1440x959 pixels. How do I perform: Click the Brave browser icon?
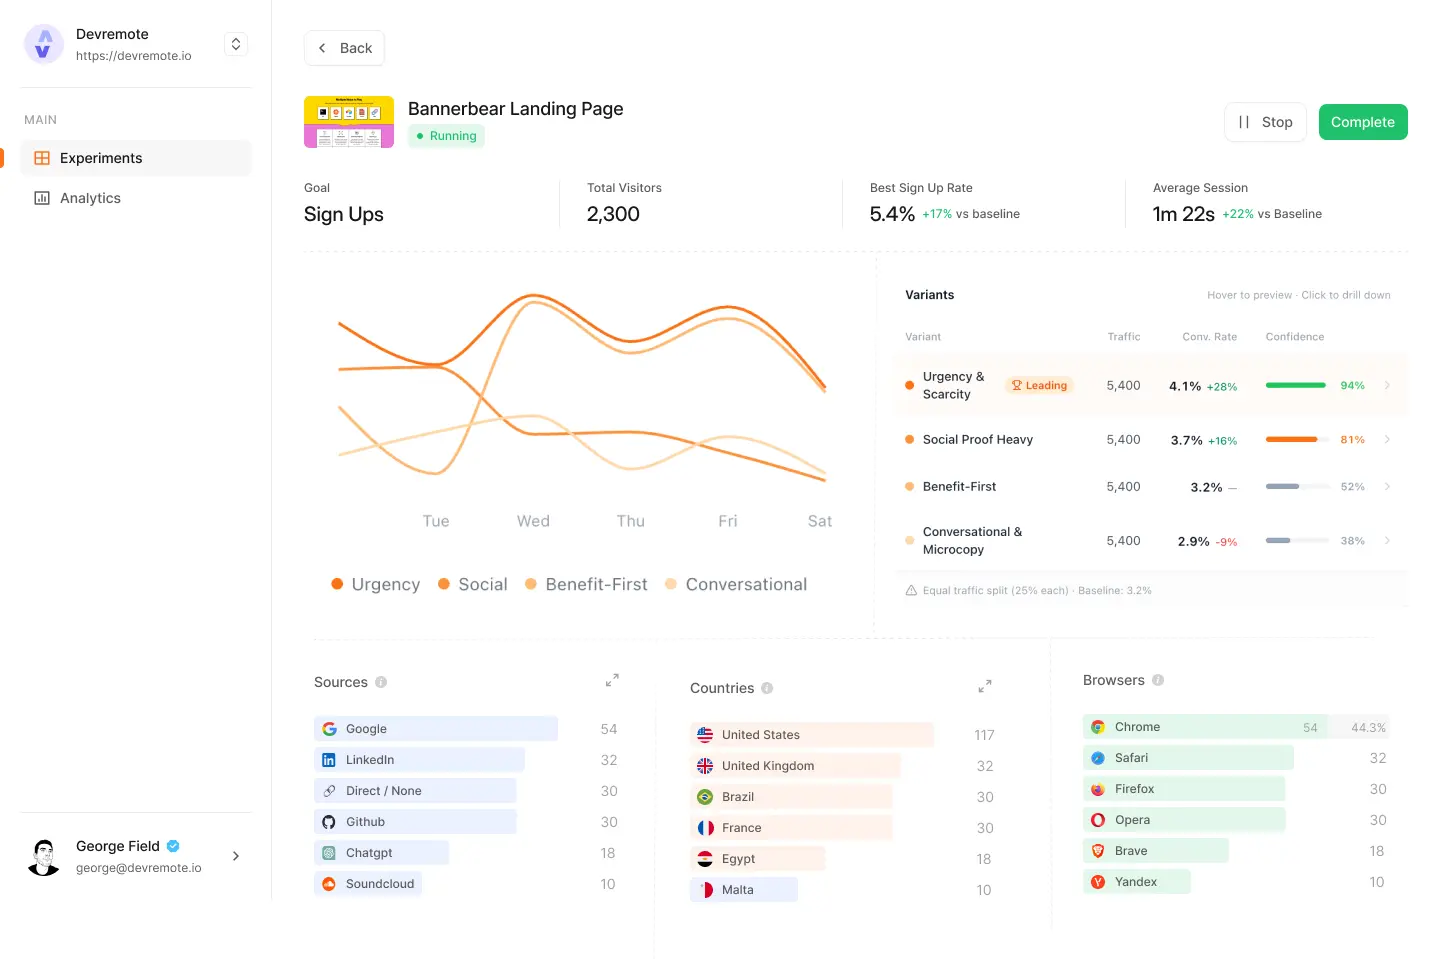pyautogui.click(x=1098, y=851)
